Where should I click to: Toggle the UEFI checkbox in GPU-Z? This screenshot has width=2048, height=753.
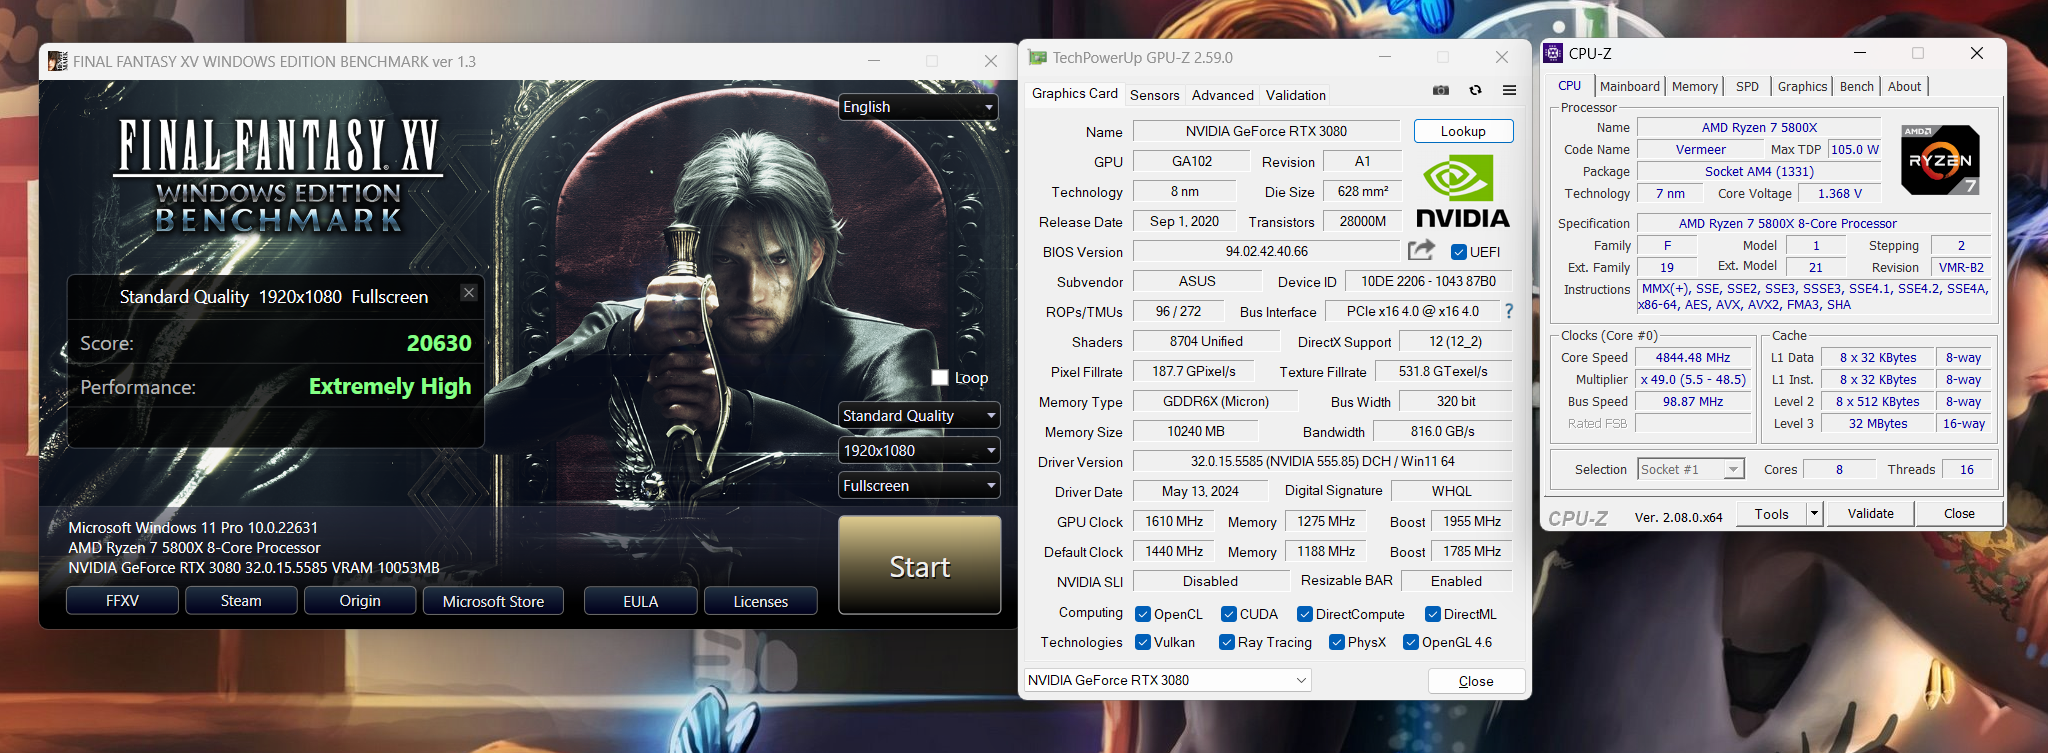click(1459, 252)
